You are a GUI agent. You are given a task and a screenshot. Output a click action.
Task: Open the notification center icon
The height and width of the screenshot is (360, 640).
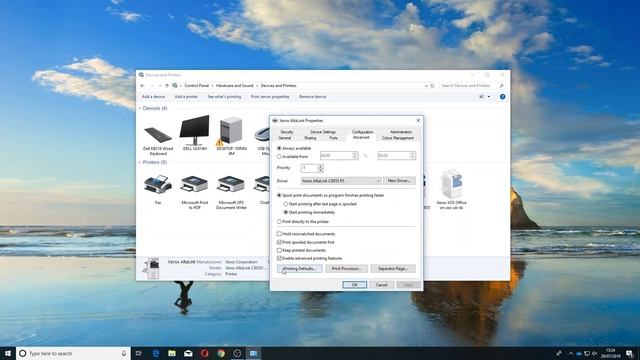[629, 353]
